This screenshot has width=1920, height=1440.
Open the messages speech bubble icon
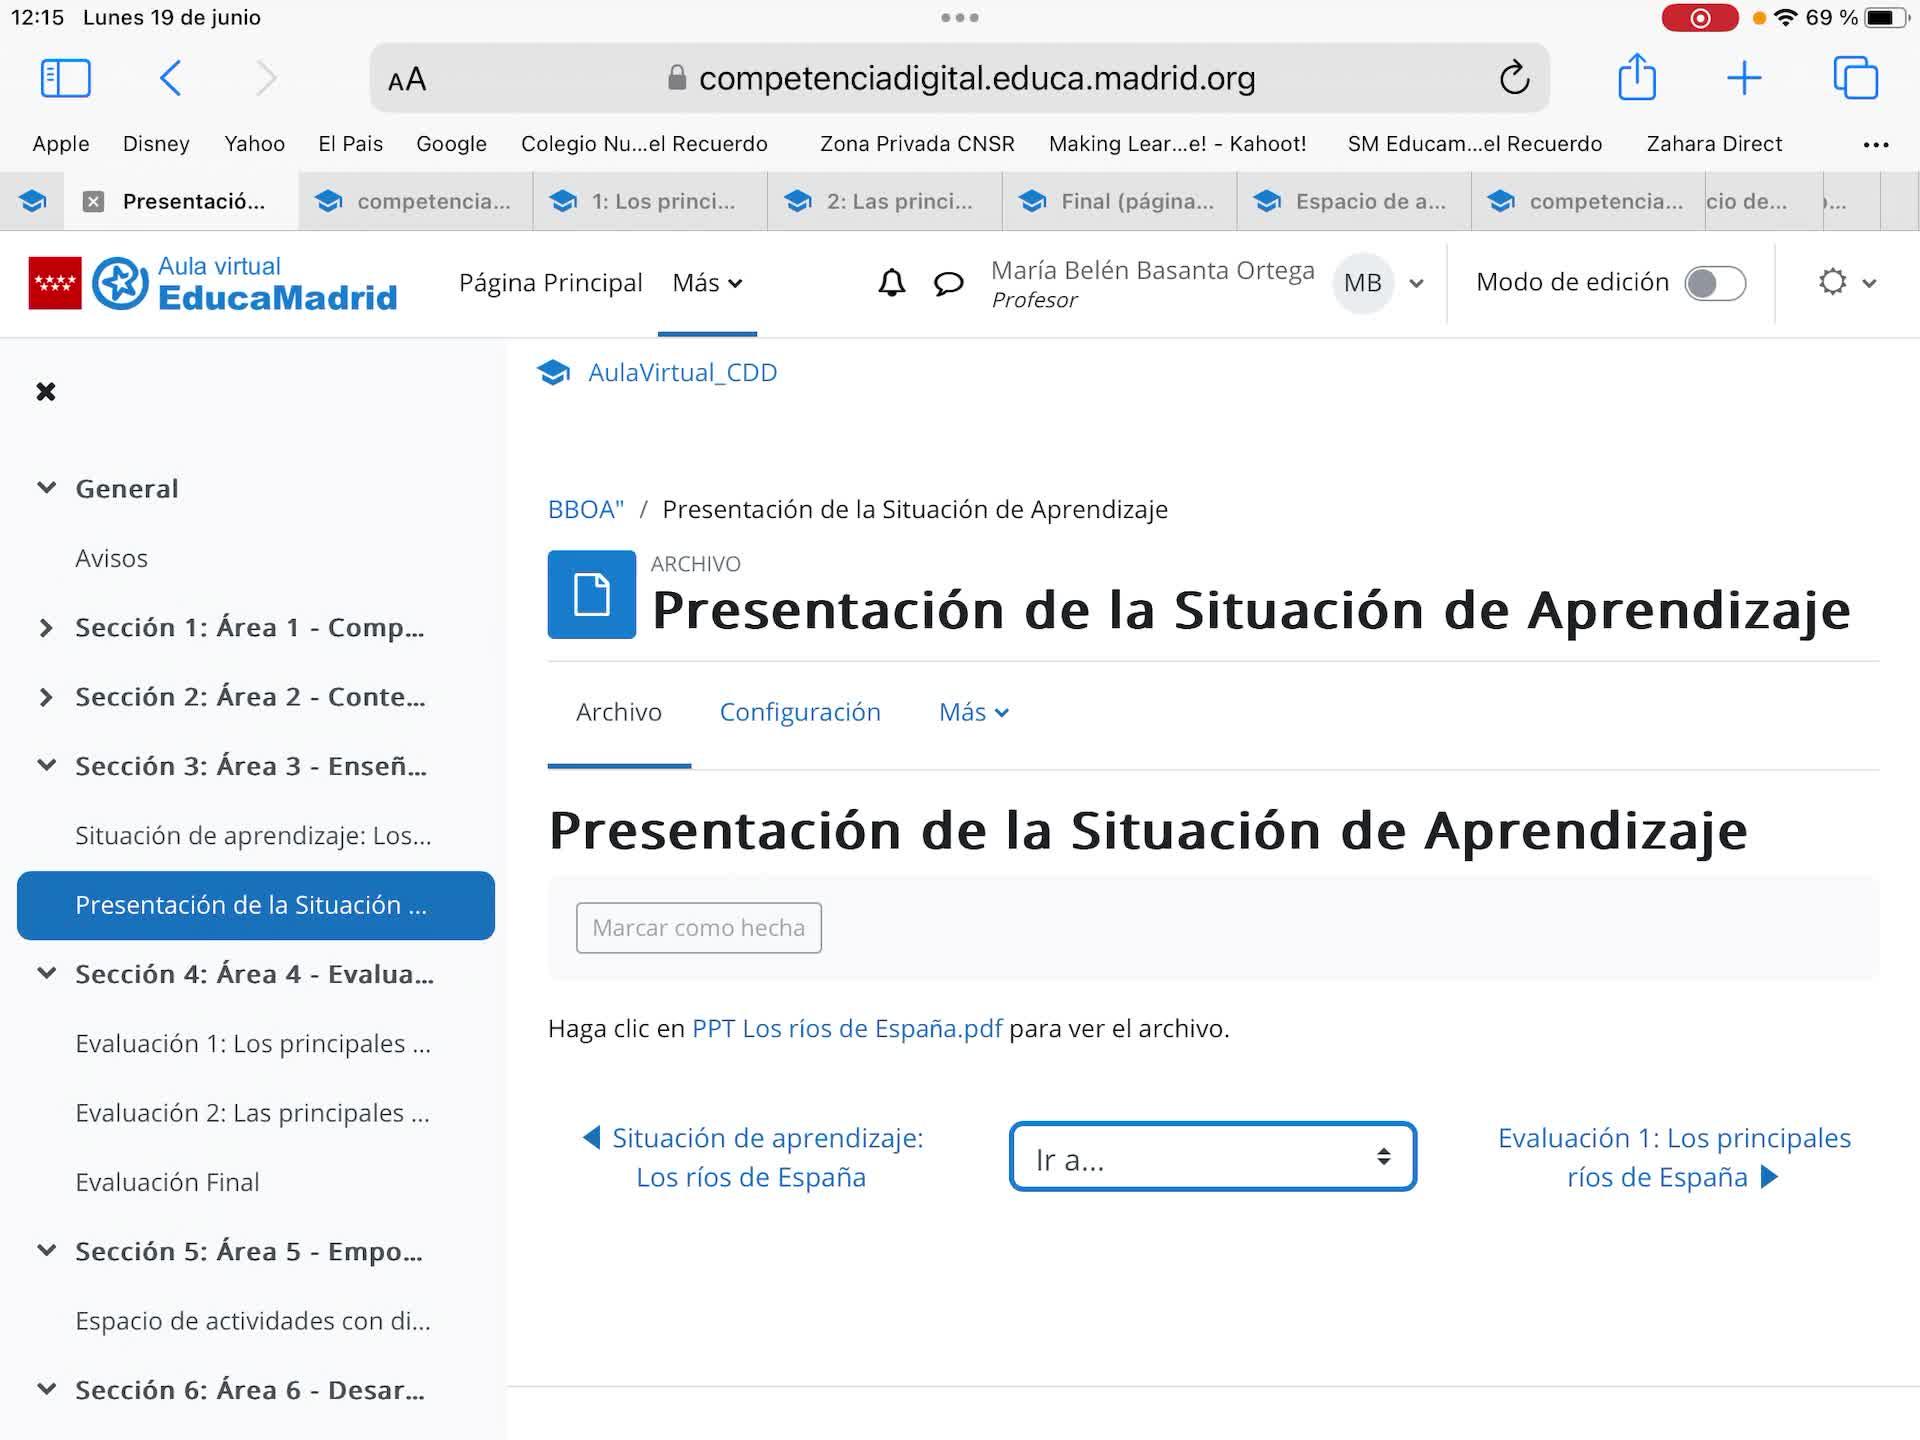coord(948,284)
